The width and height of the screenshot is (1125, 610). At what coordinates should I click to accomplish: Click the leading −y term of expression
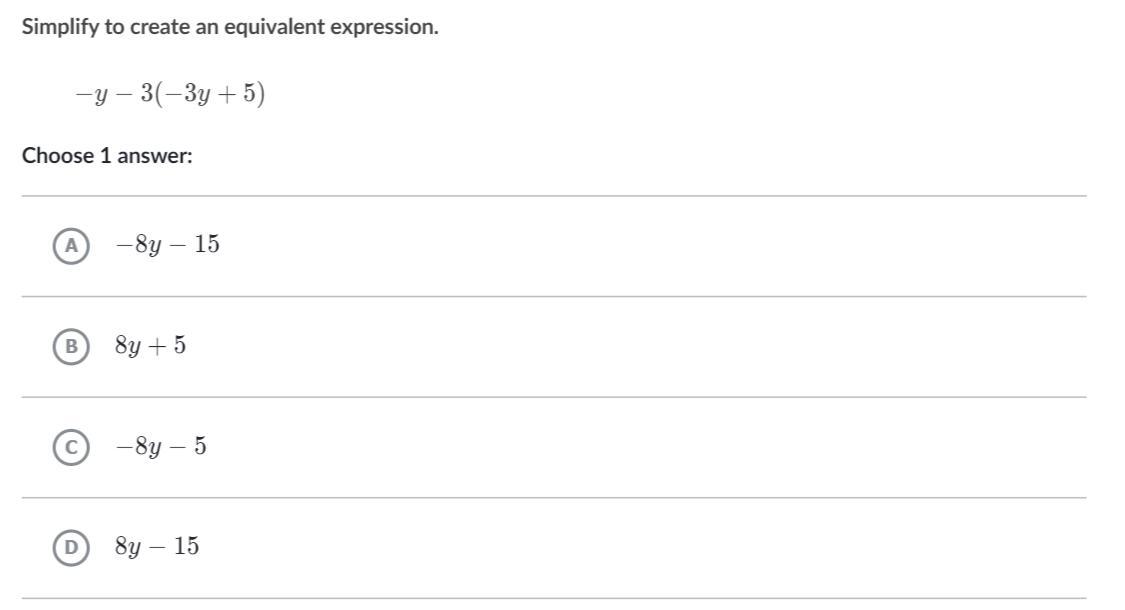[88, 96]
